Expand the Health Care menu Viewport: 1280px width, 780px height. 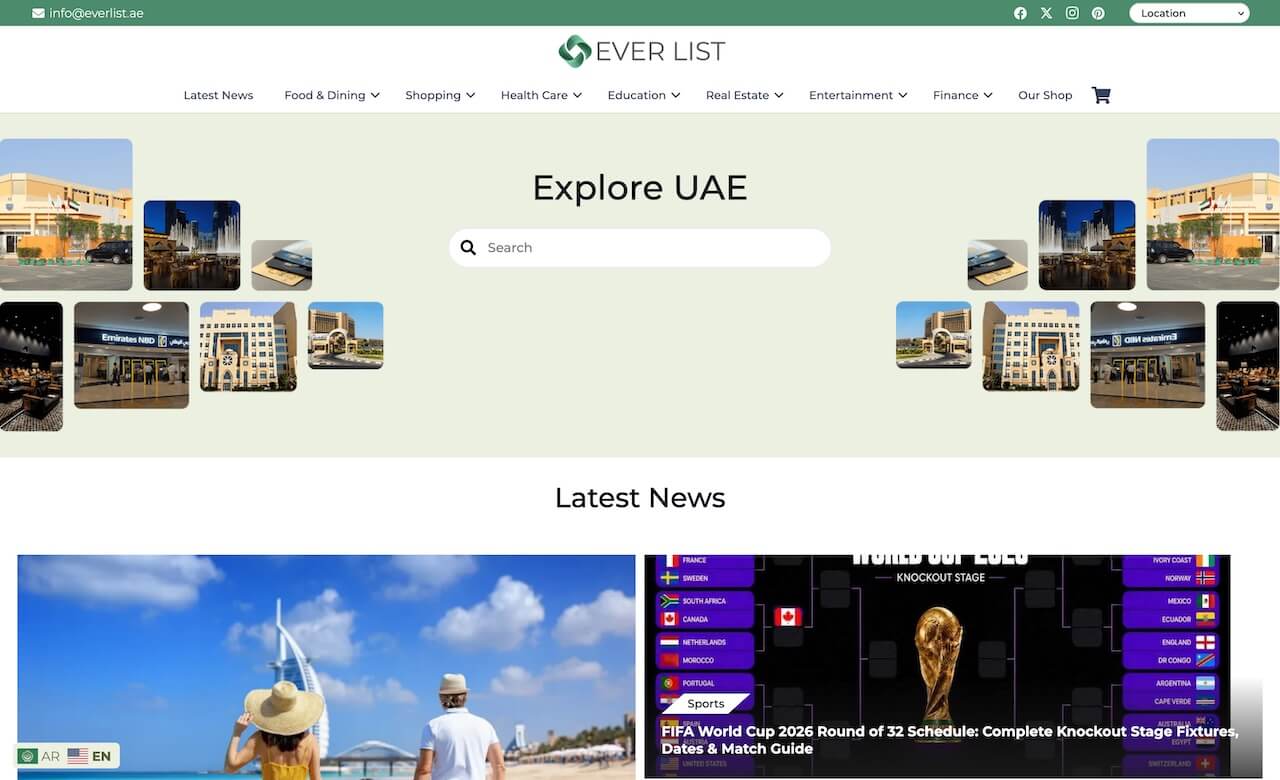pos(541,95)
